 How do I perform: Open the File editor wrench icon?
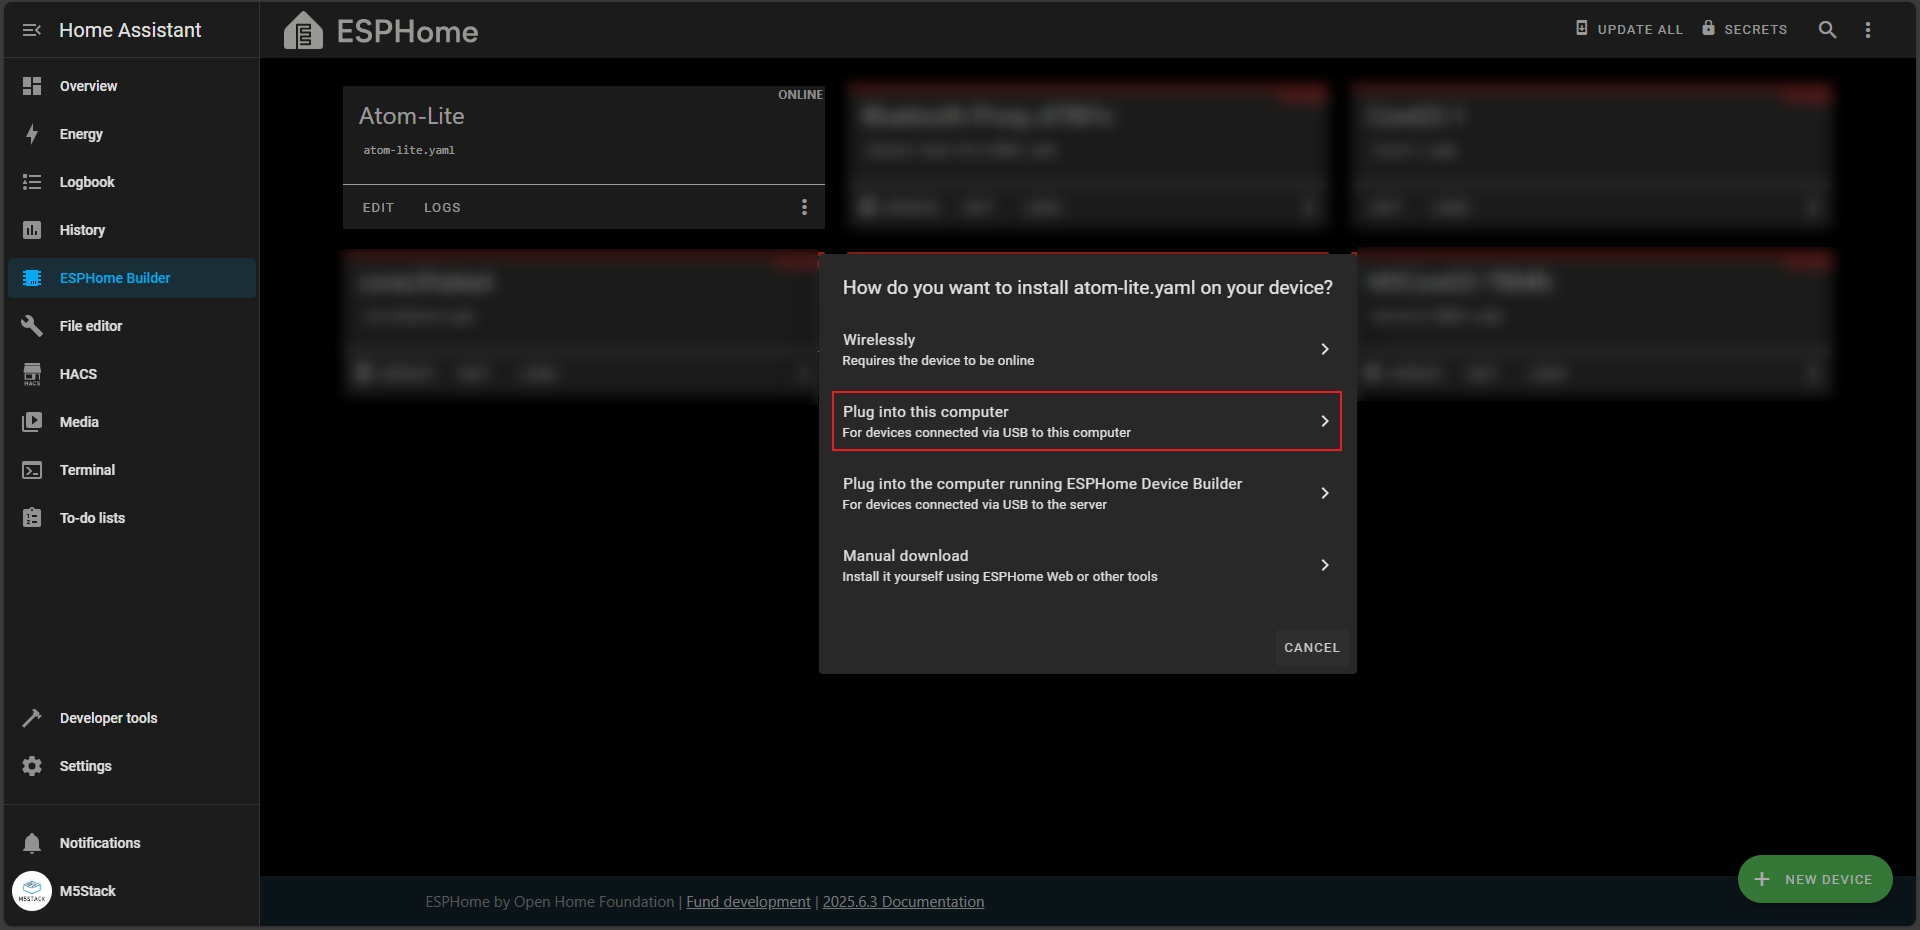[32, 326]
